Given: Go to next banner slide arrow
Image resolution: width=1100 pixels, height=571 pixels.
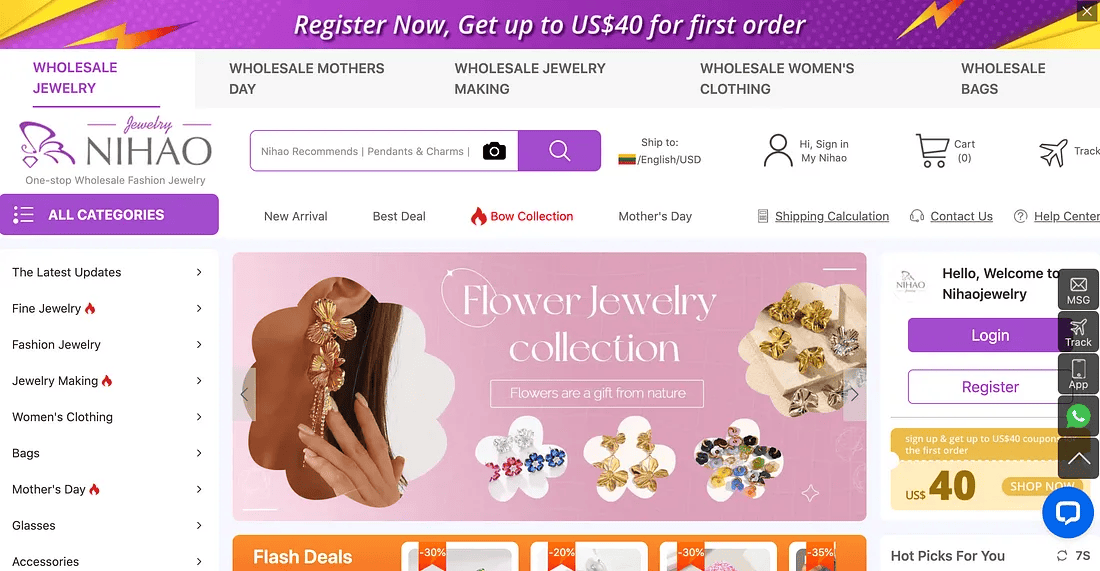Looking at the screenshot, I should (854, 394).
